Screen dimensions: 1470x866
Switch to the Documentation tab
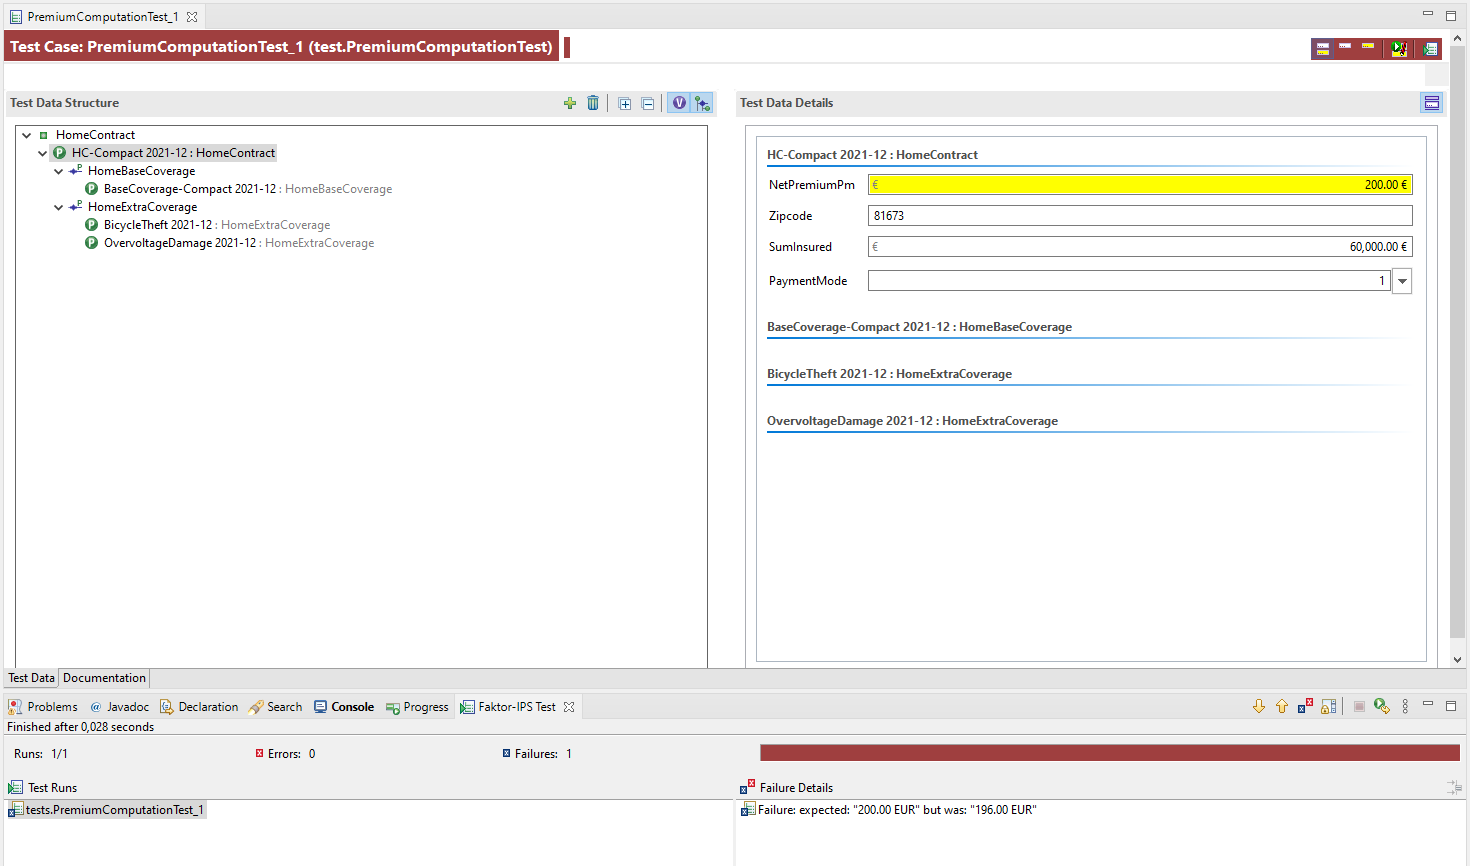point(103,677)
